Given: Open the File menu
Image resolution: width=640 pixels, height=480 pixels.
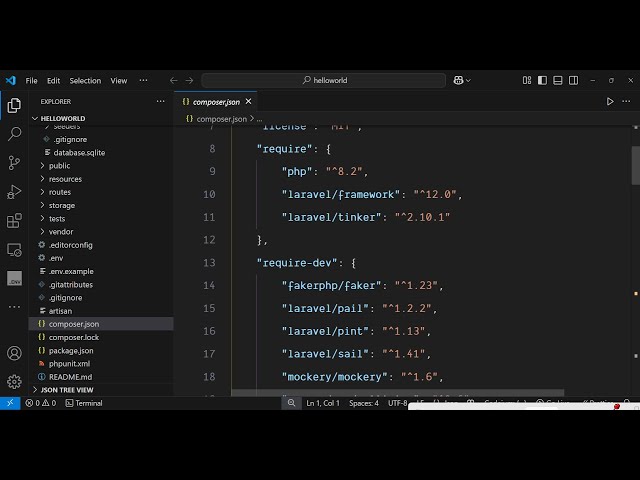Looking at the screenshot, I should click(x=31, y=80).
